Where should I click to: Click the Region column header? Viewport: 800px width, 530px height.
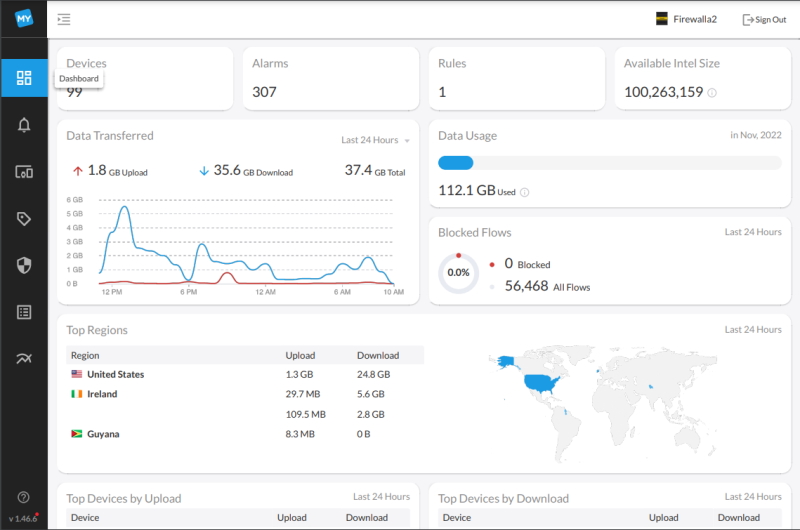(85, 356)
